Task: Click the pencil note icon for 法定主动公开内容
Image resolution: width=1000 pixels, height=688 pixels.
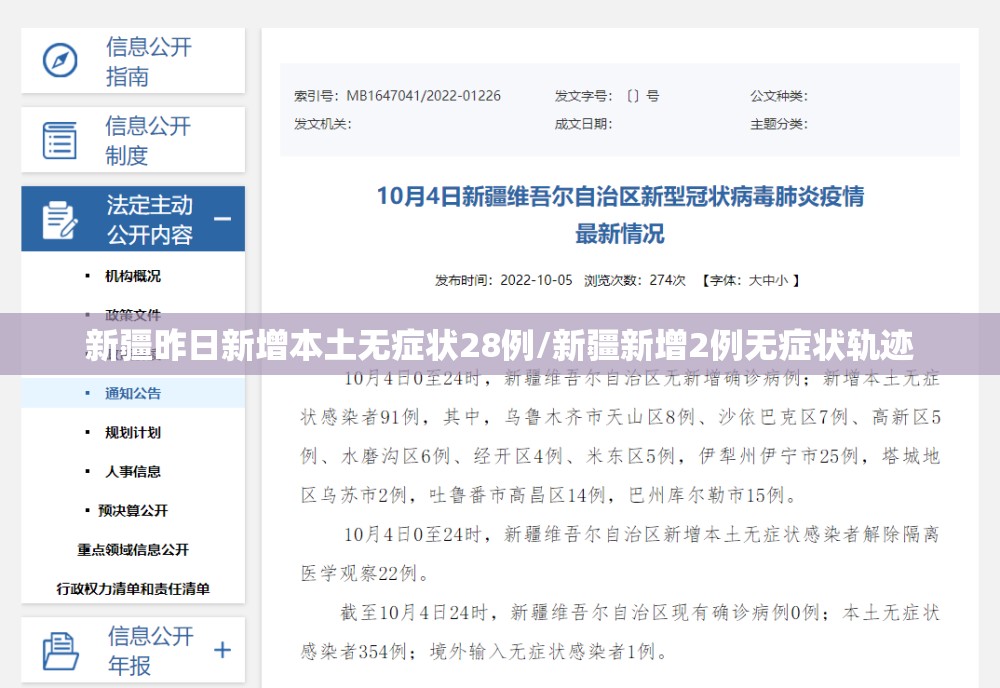Action: click(60, 220)
